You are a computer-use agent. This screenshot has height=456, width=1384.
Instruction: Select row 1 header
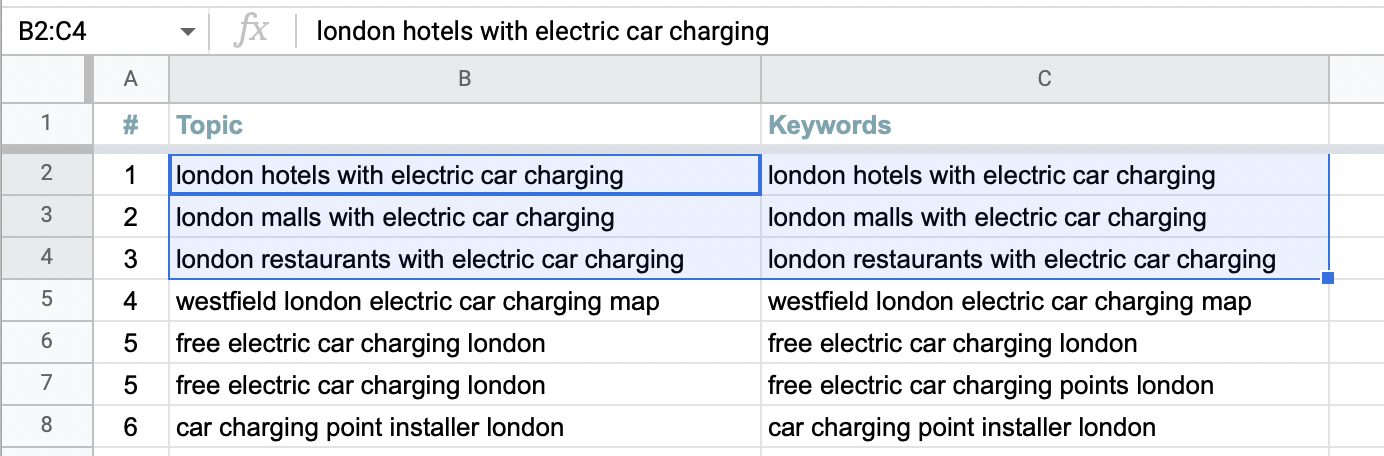[x=46, y=124]
